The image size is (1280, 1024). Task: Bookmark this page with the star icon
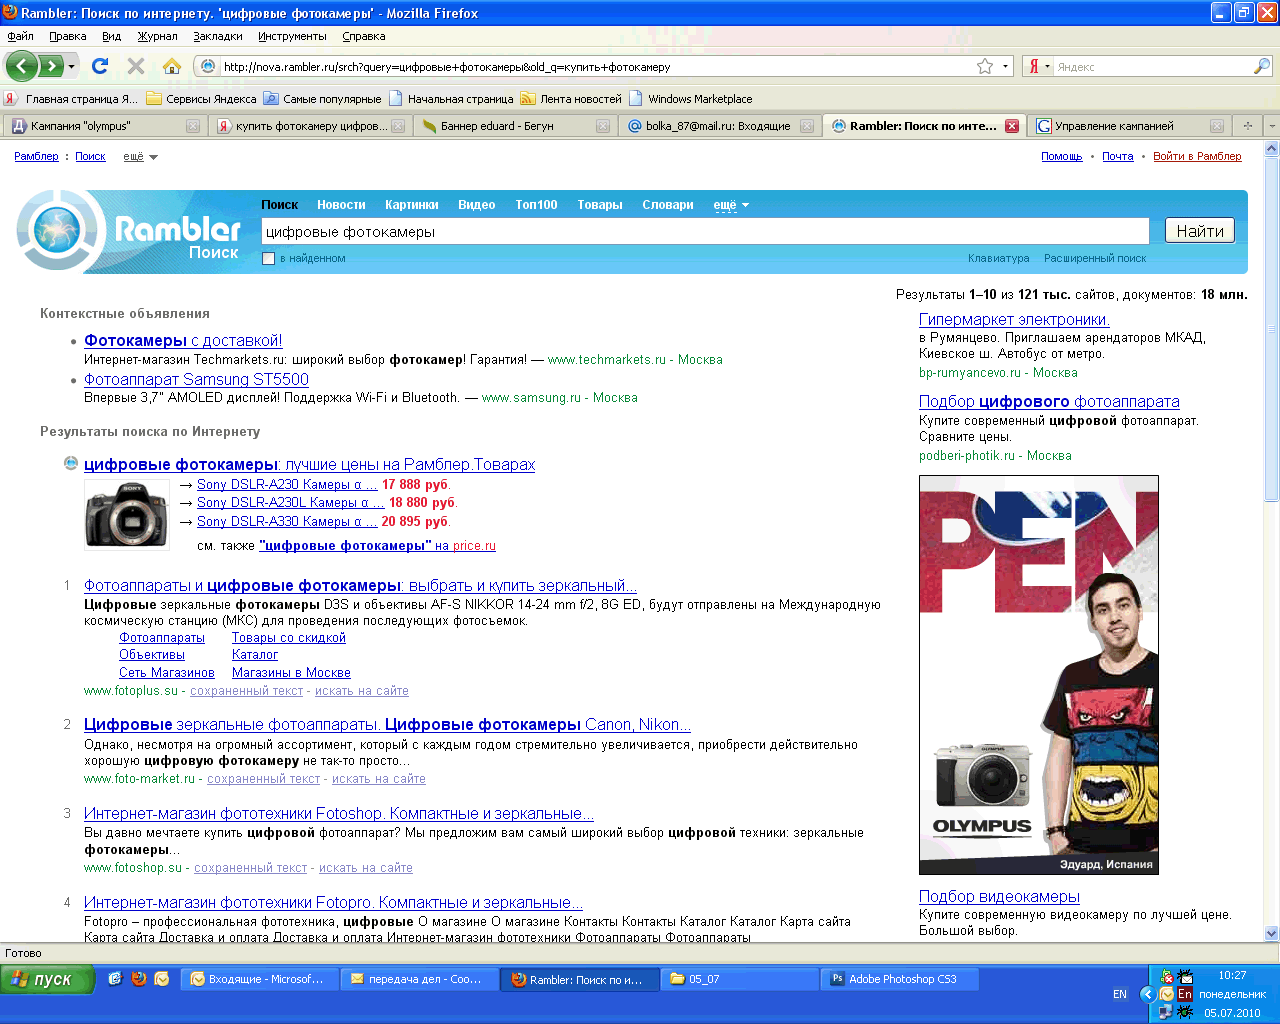[x=985, y=67]
